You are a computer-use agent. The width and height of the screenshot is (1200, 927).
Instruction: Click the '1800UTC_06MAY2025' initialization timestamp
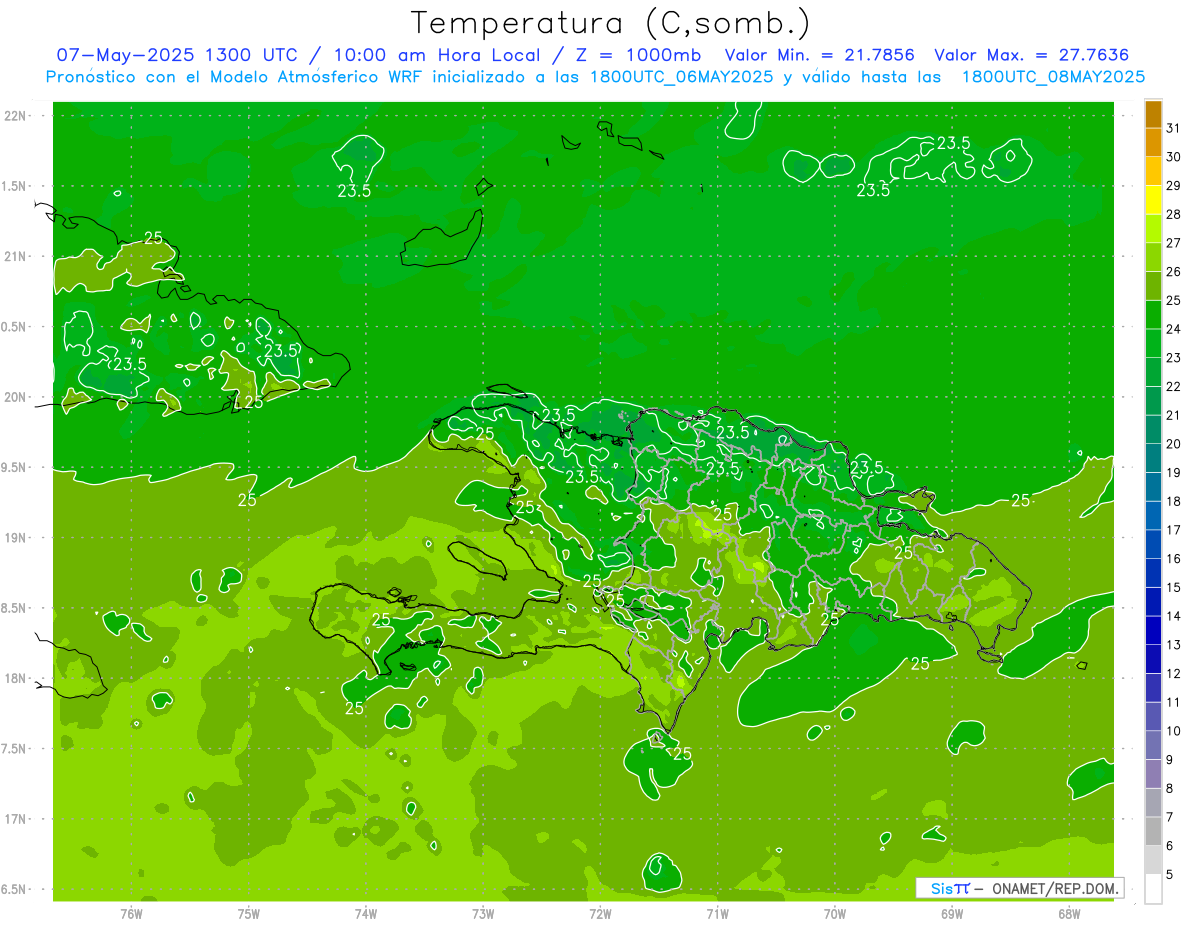(x=679, y=77)
